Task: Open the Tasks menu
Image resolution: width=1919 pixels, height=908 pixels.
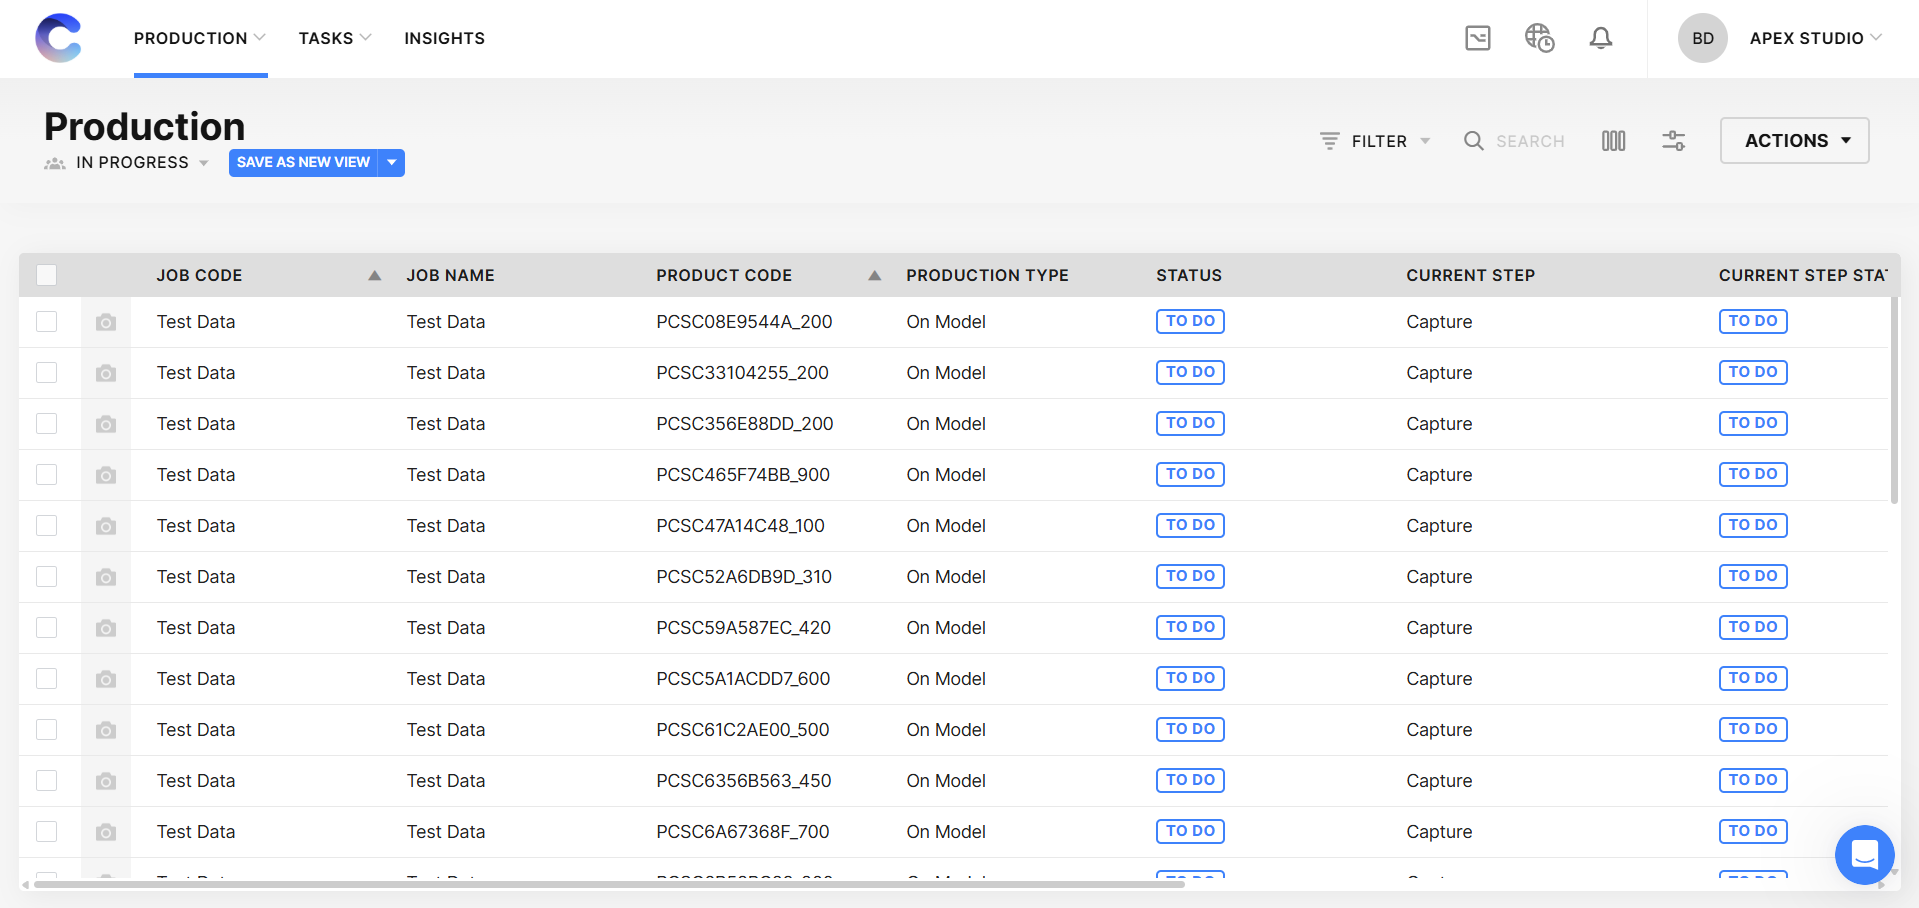Action: pyautogui.click(x=334, y=38)
